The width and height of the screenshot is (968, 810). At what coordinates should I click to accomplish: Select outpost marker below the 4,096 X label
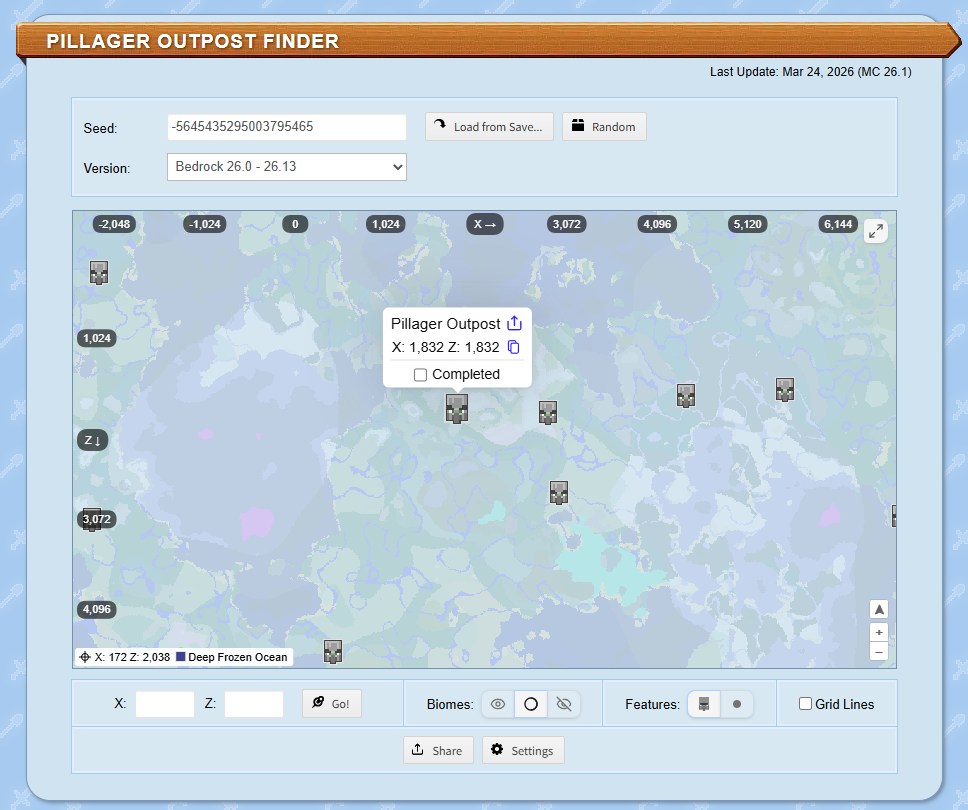(686, 396)
